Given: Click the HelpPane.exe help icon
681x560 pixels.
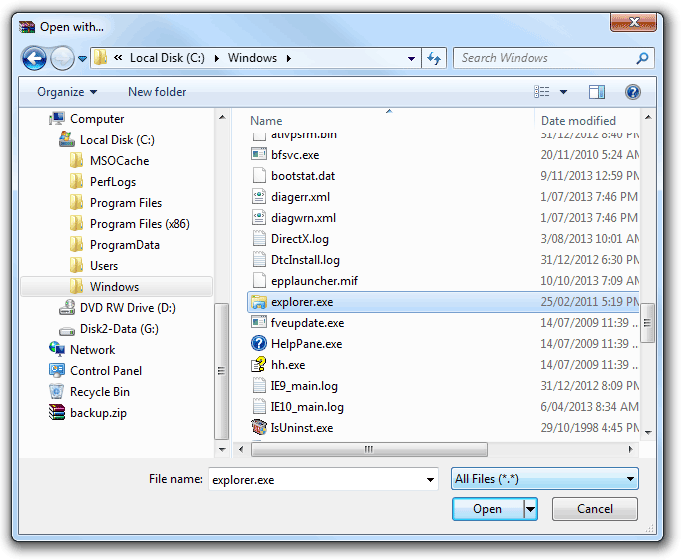Looking at the screenshot, I should (259, 343).
